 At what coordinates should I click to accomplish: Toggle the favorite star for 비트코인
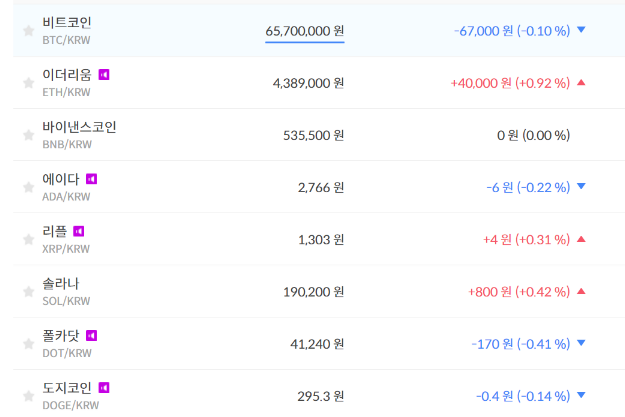pyautogui.click(x=28, y=31)
